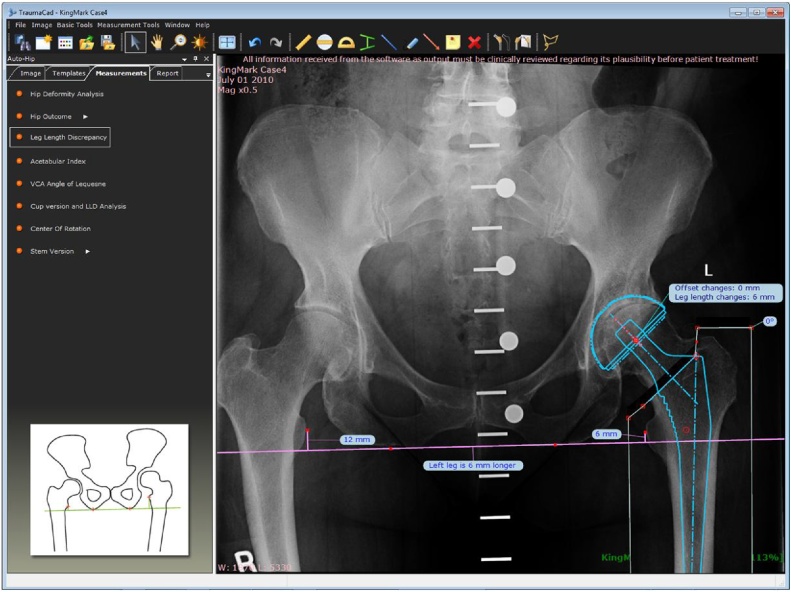791x592 pixels.
Task: Open the Help menu
Action: 202,25
